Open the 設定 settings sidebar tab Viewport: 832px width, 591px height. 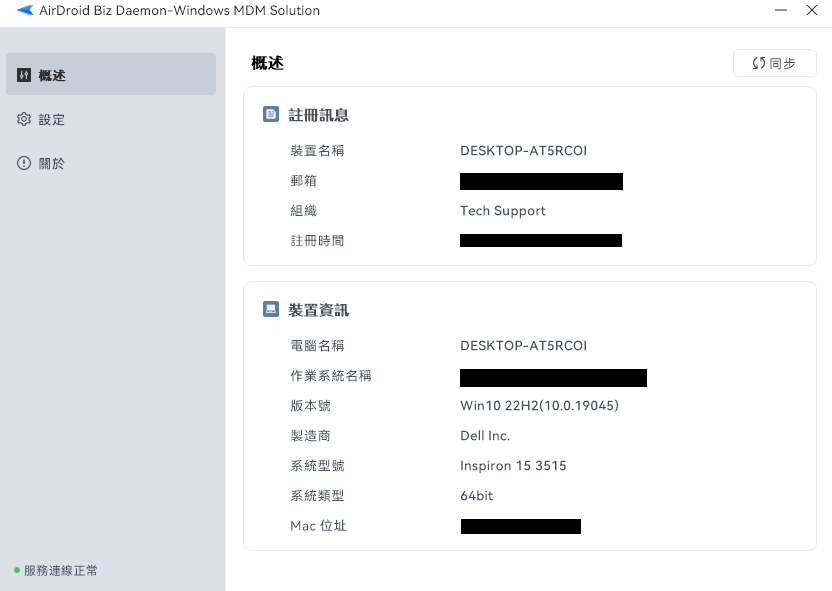click(x=110, y=119)
